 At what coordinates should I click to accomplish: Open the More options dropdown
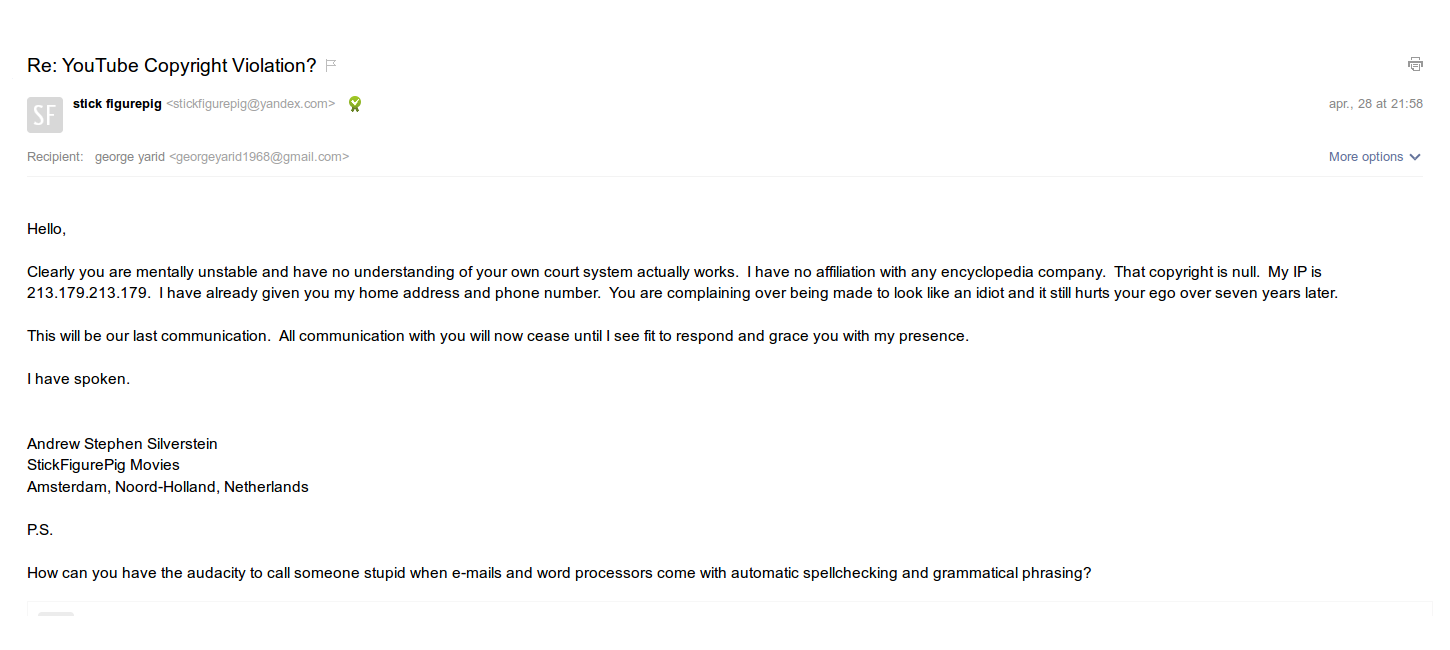(1366, 157)
